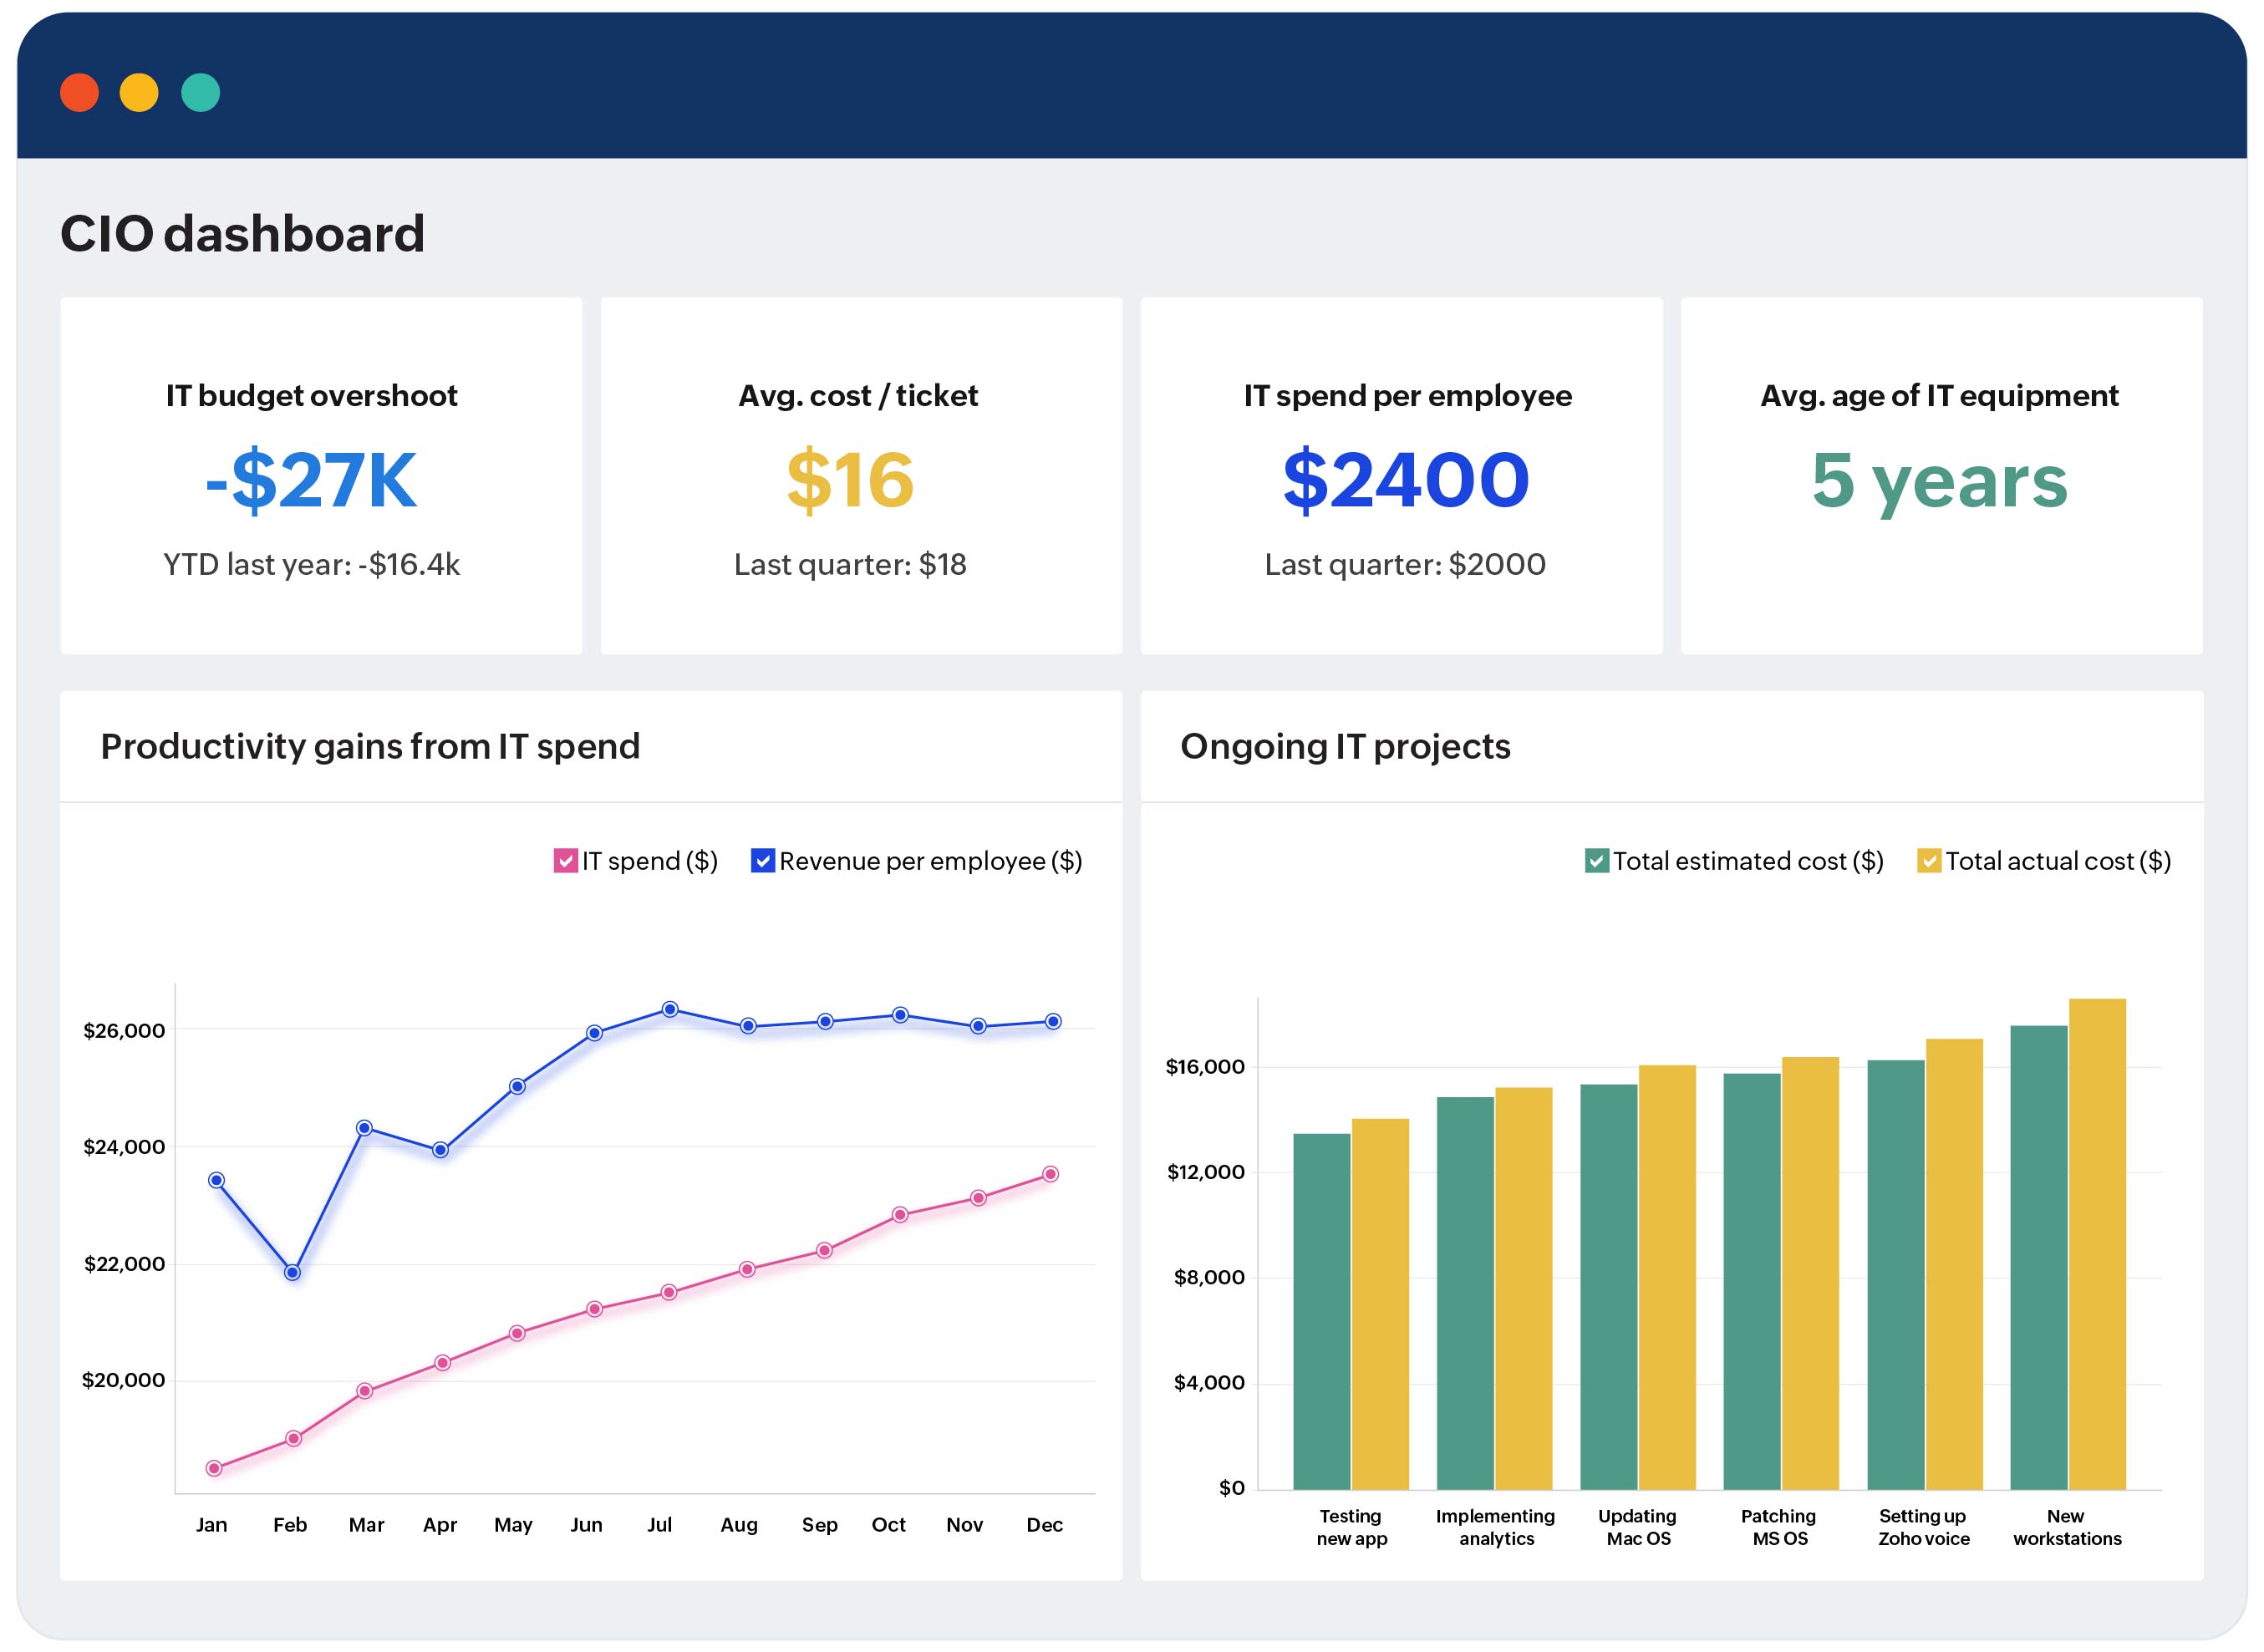
Task: Click February revenue per employee data point
Action: [292, 1273]
